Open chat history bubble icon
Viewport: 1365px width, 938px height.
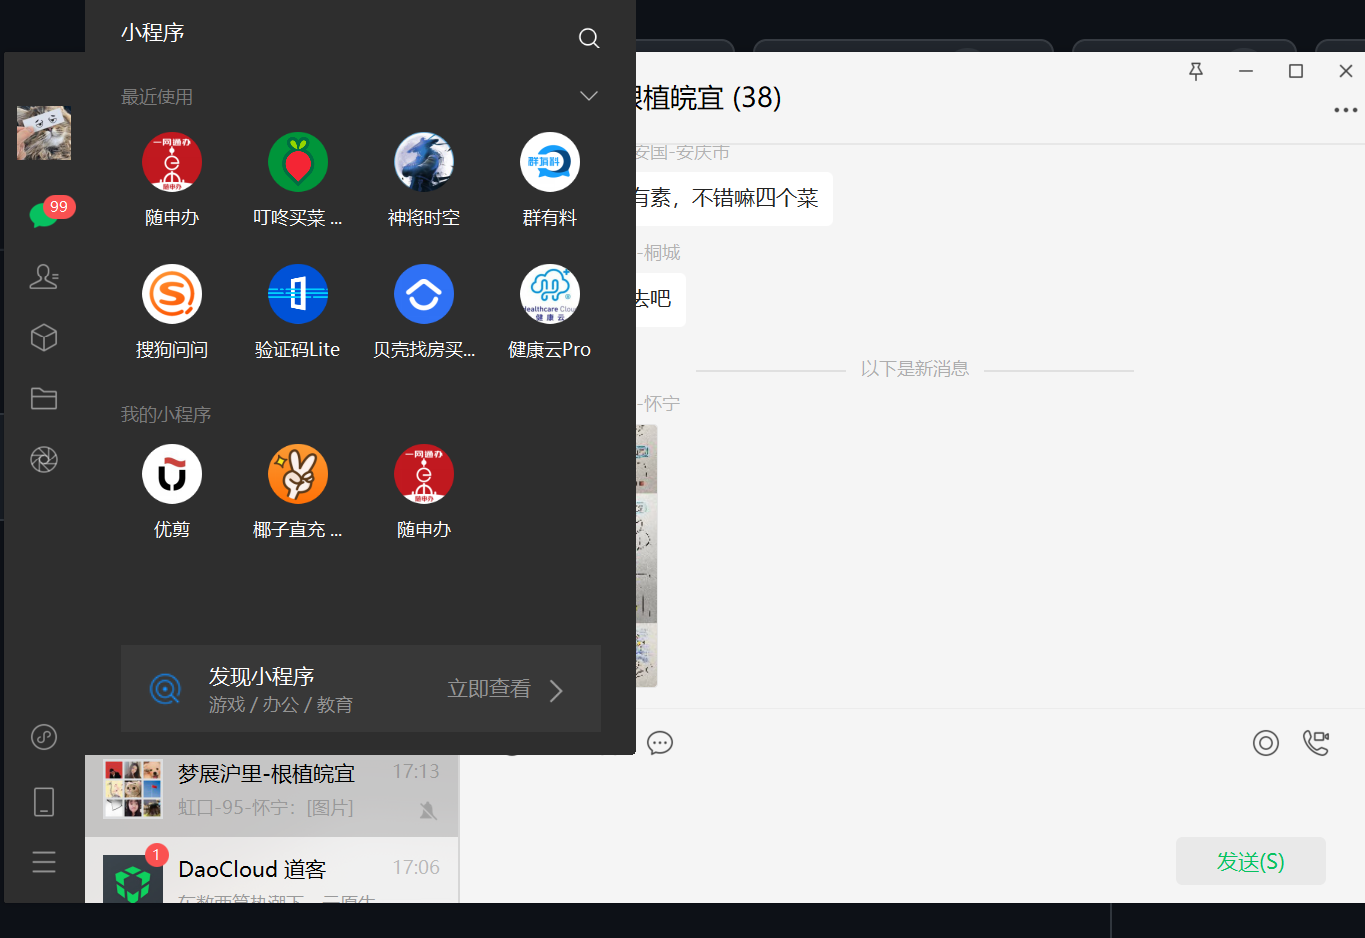tap(660, 743)
